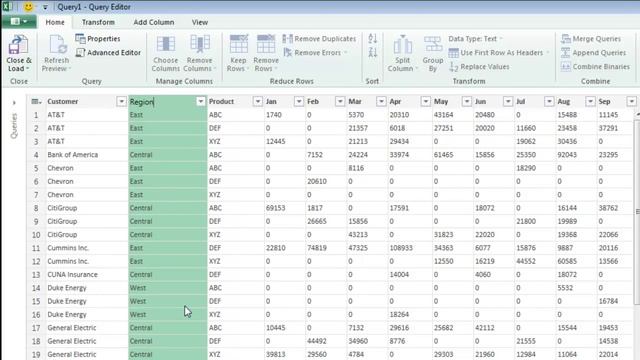This screenshot has width=640, height=360.
Task: Open the Sep column filter dropdown
Action: click(x=631, y=101)
